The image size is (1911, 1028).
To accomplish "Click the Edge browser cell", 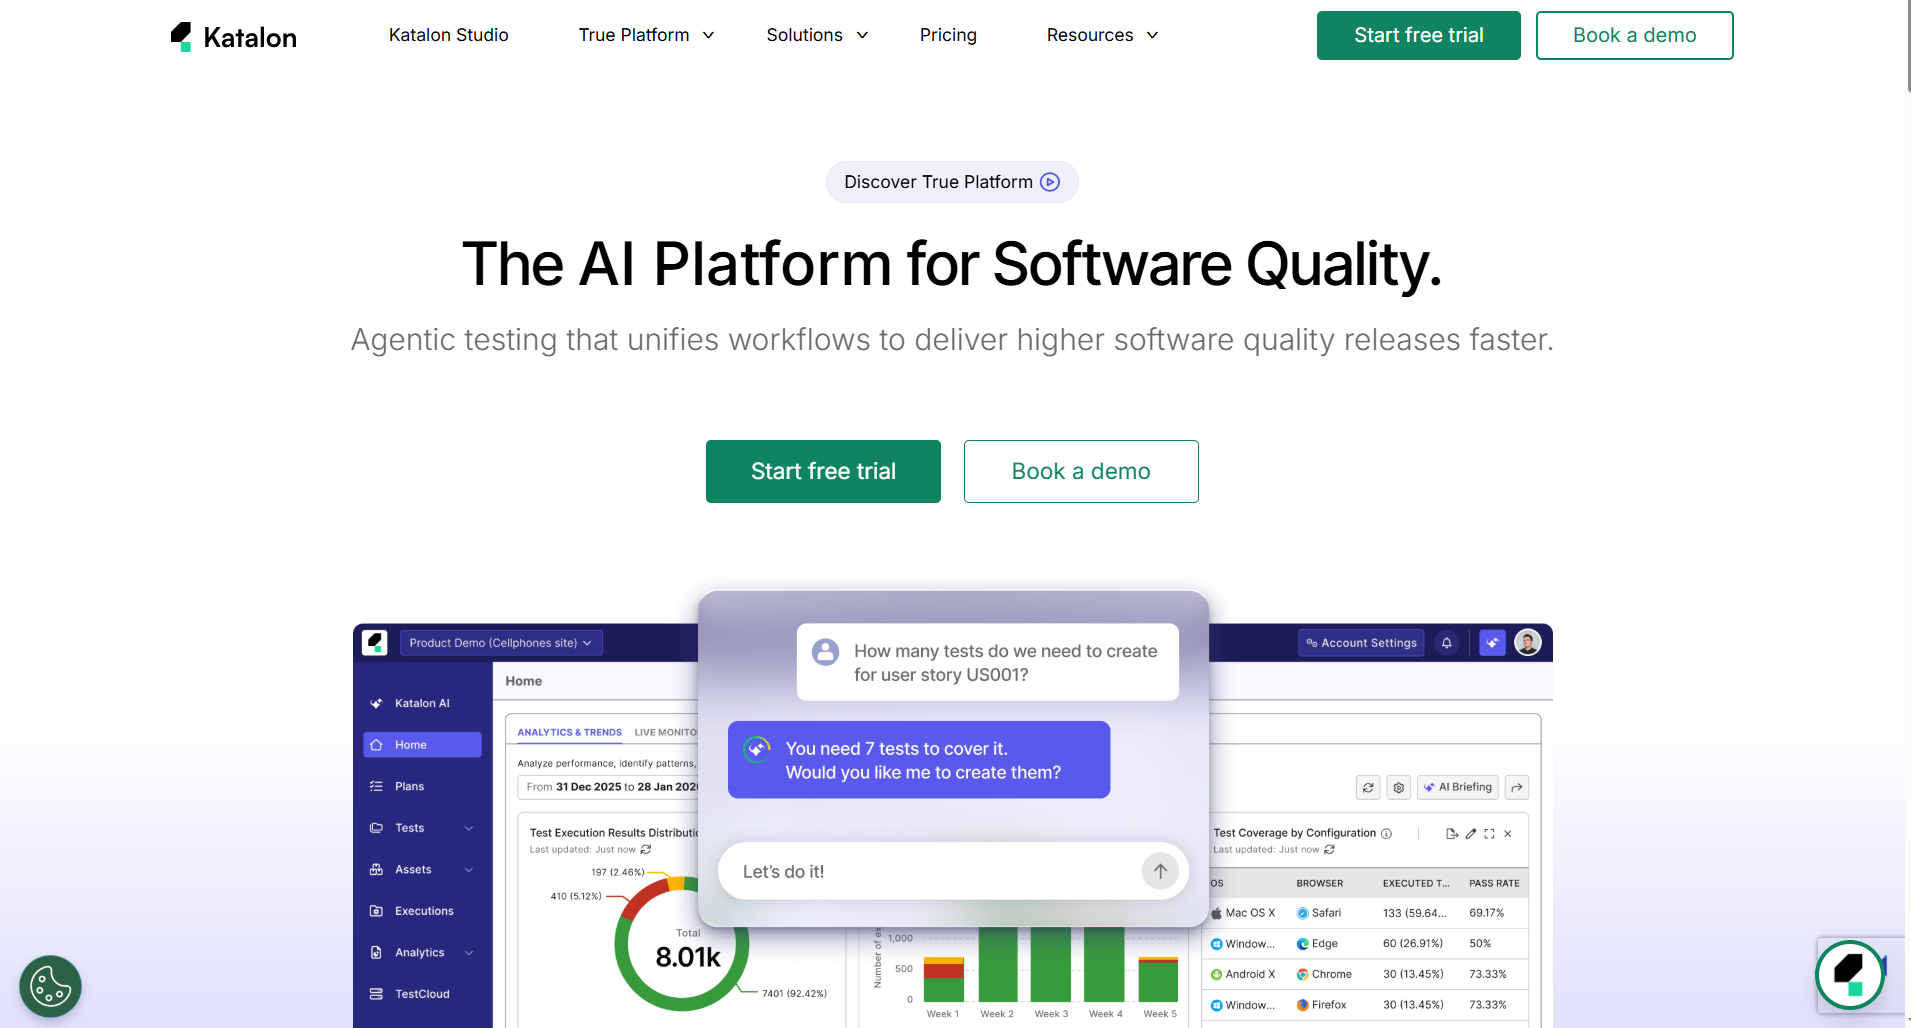I will [x=1317, y=944].
